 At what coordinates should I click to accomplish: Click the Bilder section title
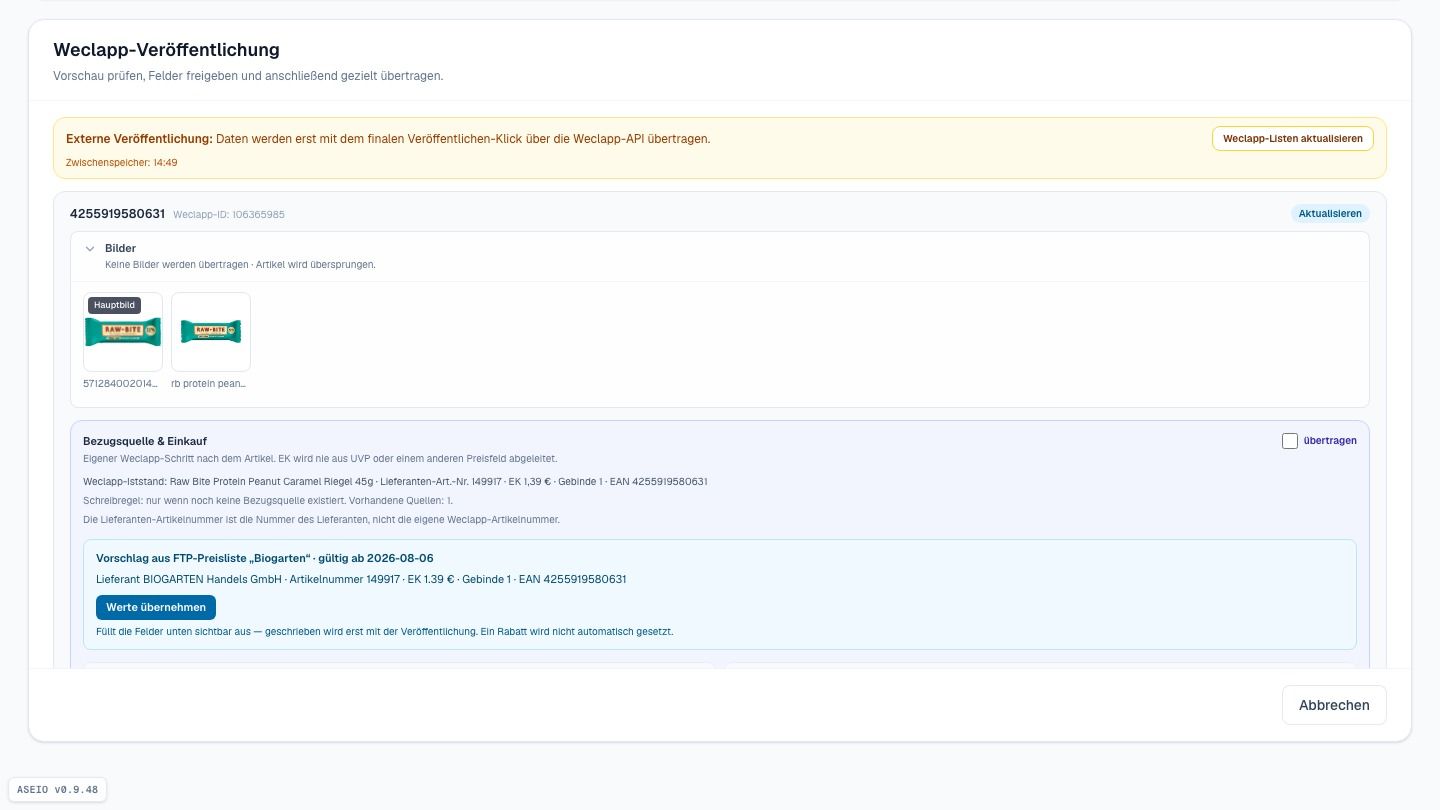pos(120,248)
